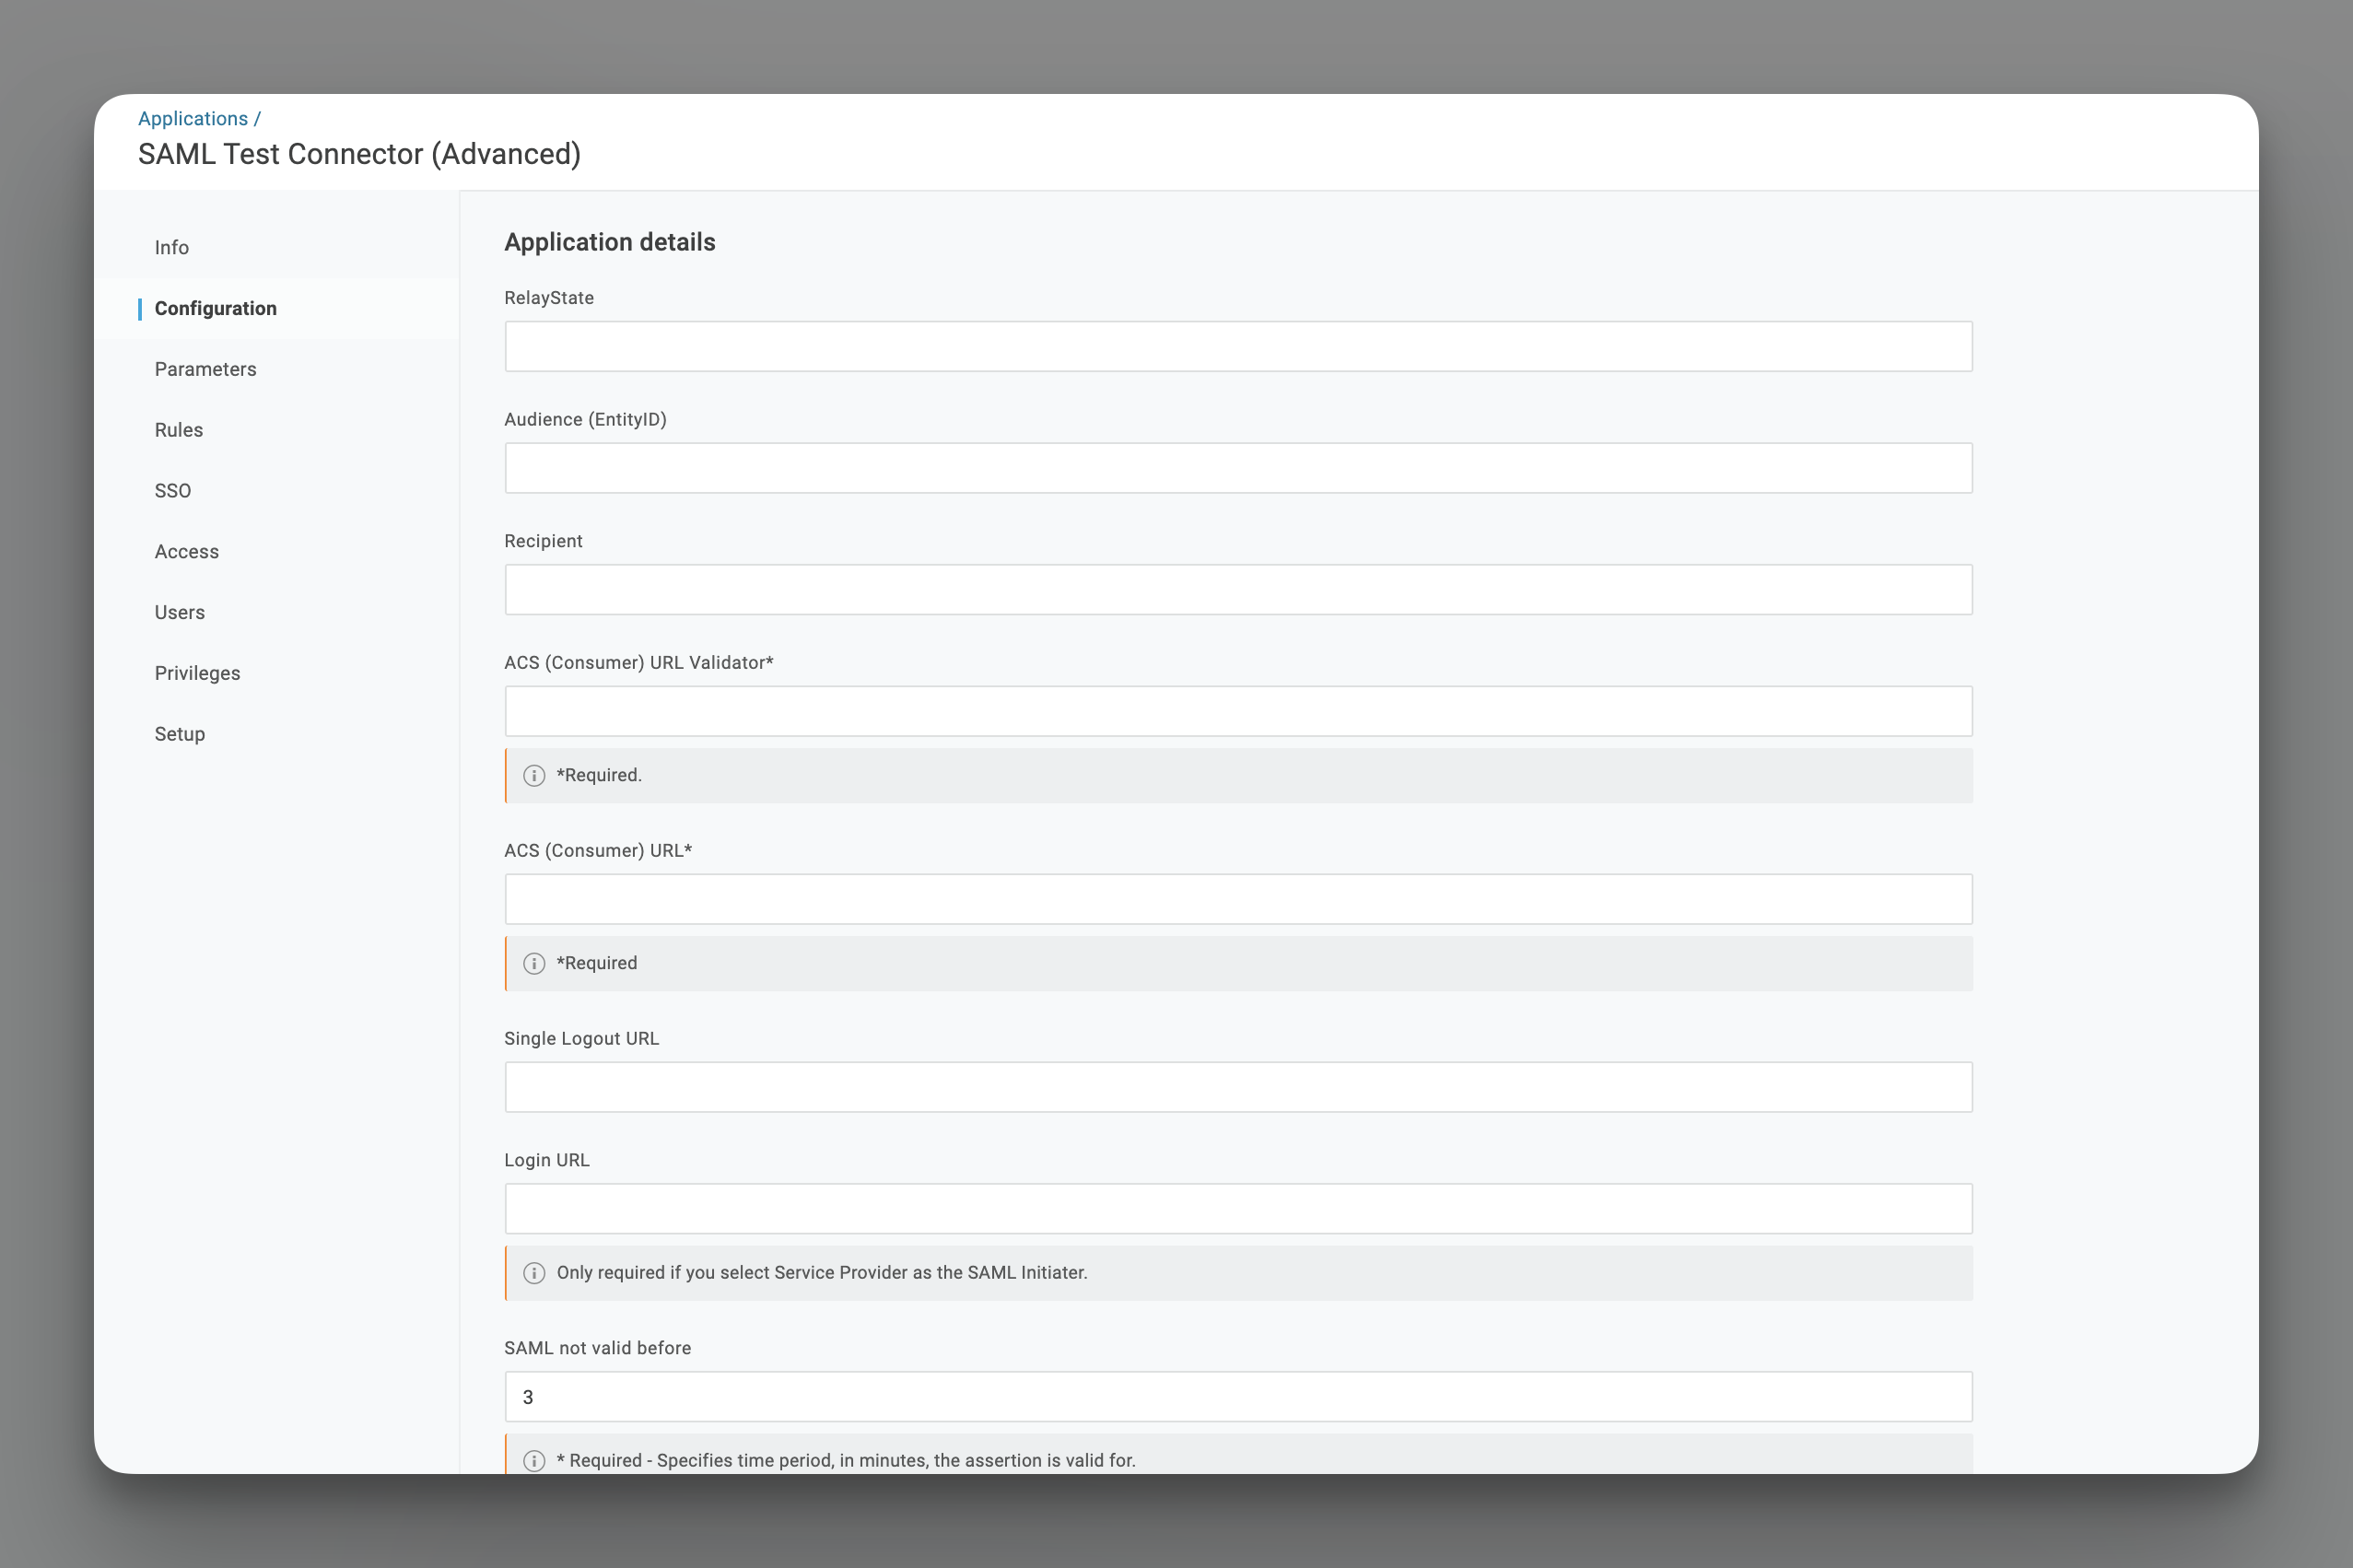Click info icon beside '*Required.' note
This screenshot has height=1568, width=2353.
pos(534,776)
